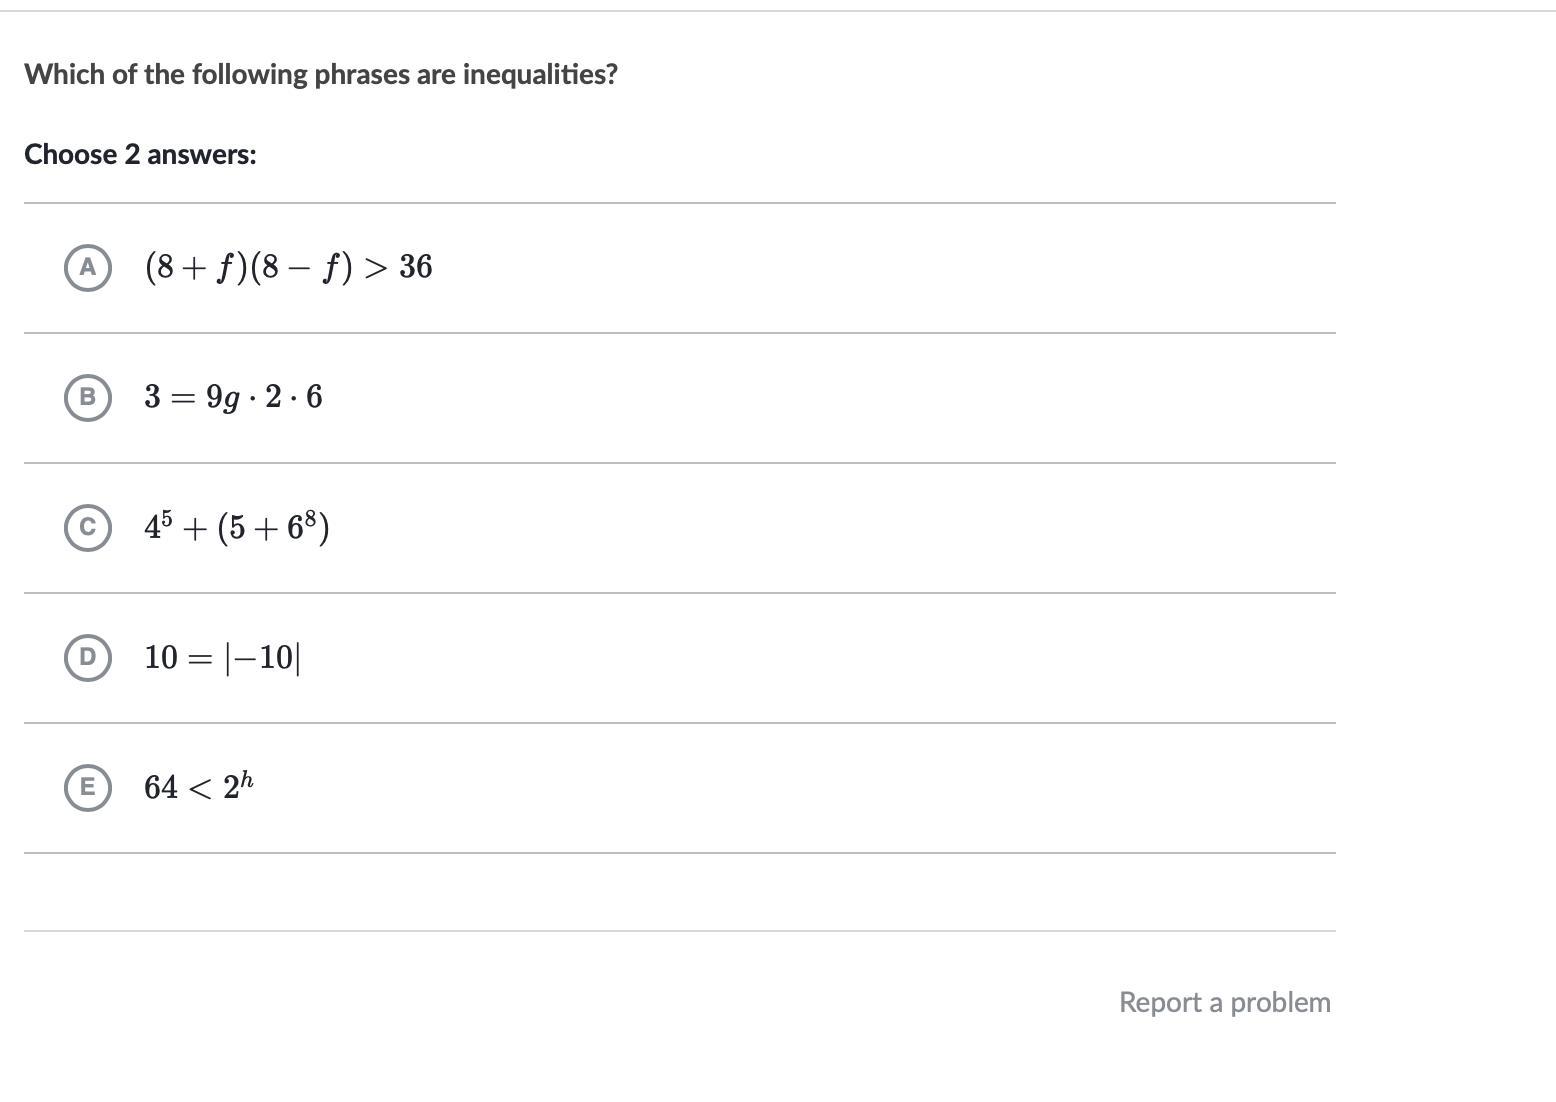Screen dimensions: 1556x1102
Task: Select answer choice C circle
Action: pyautogui.click(x=88, y=527)
